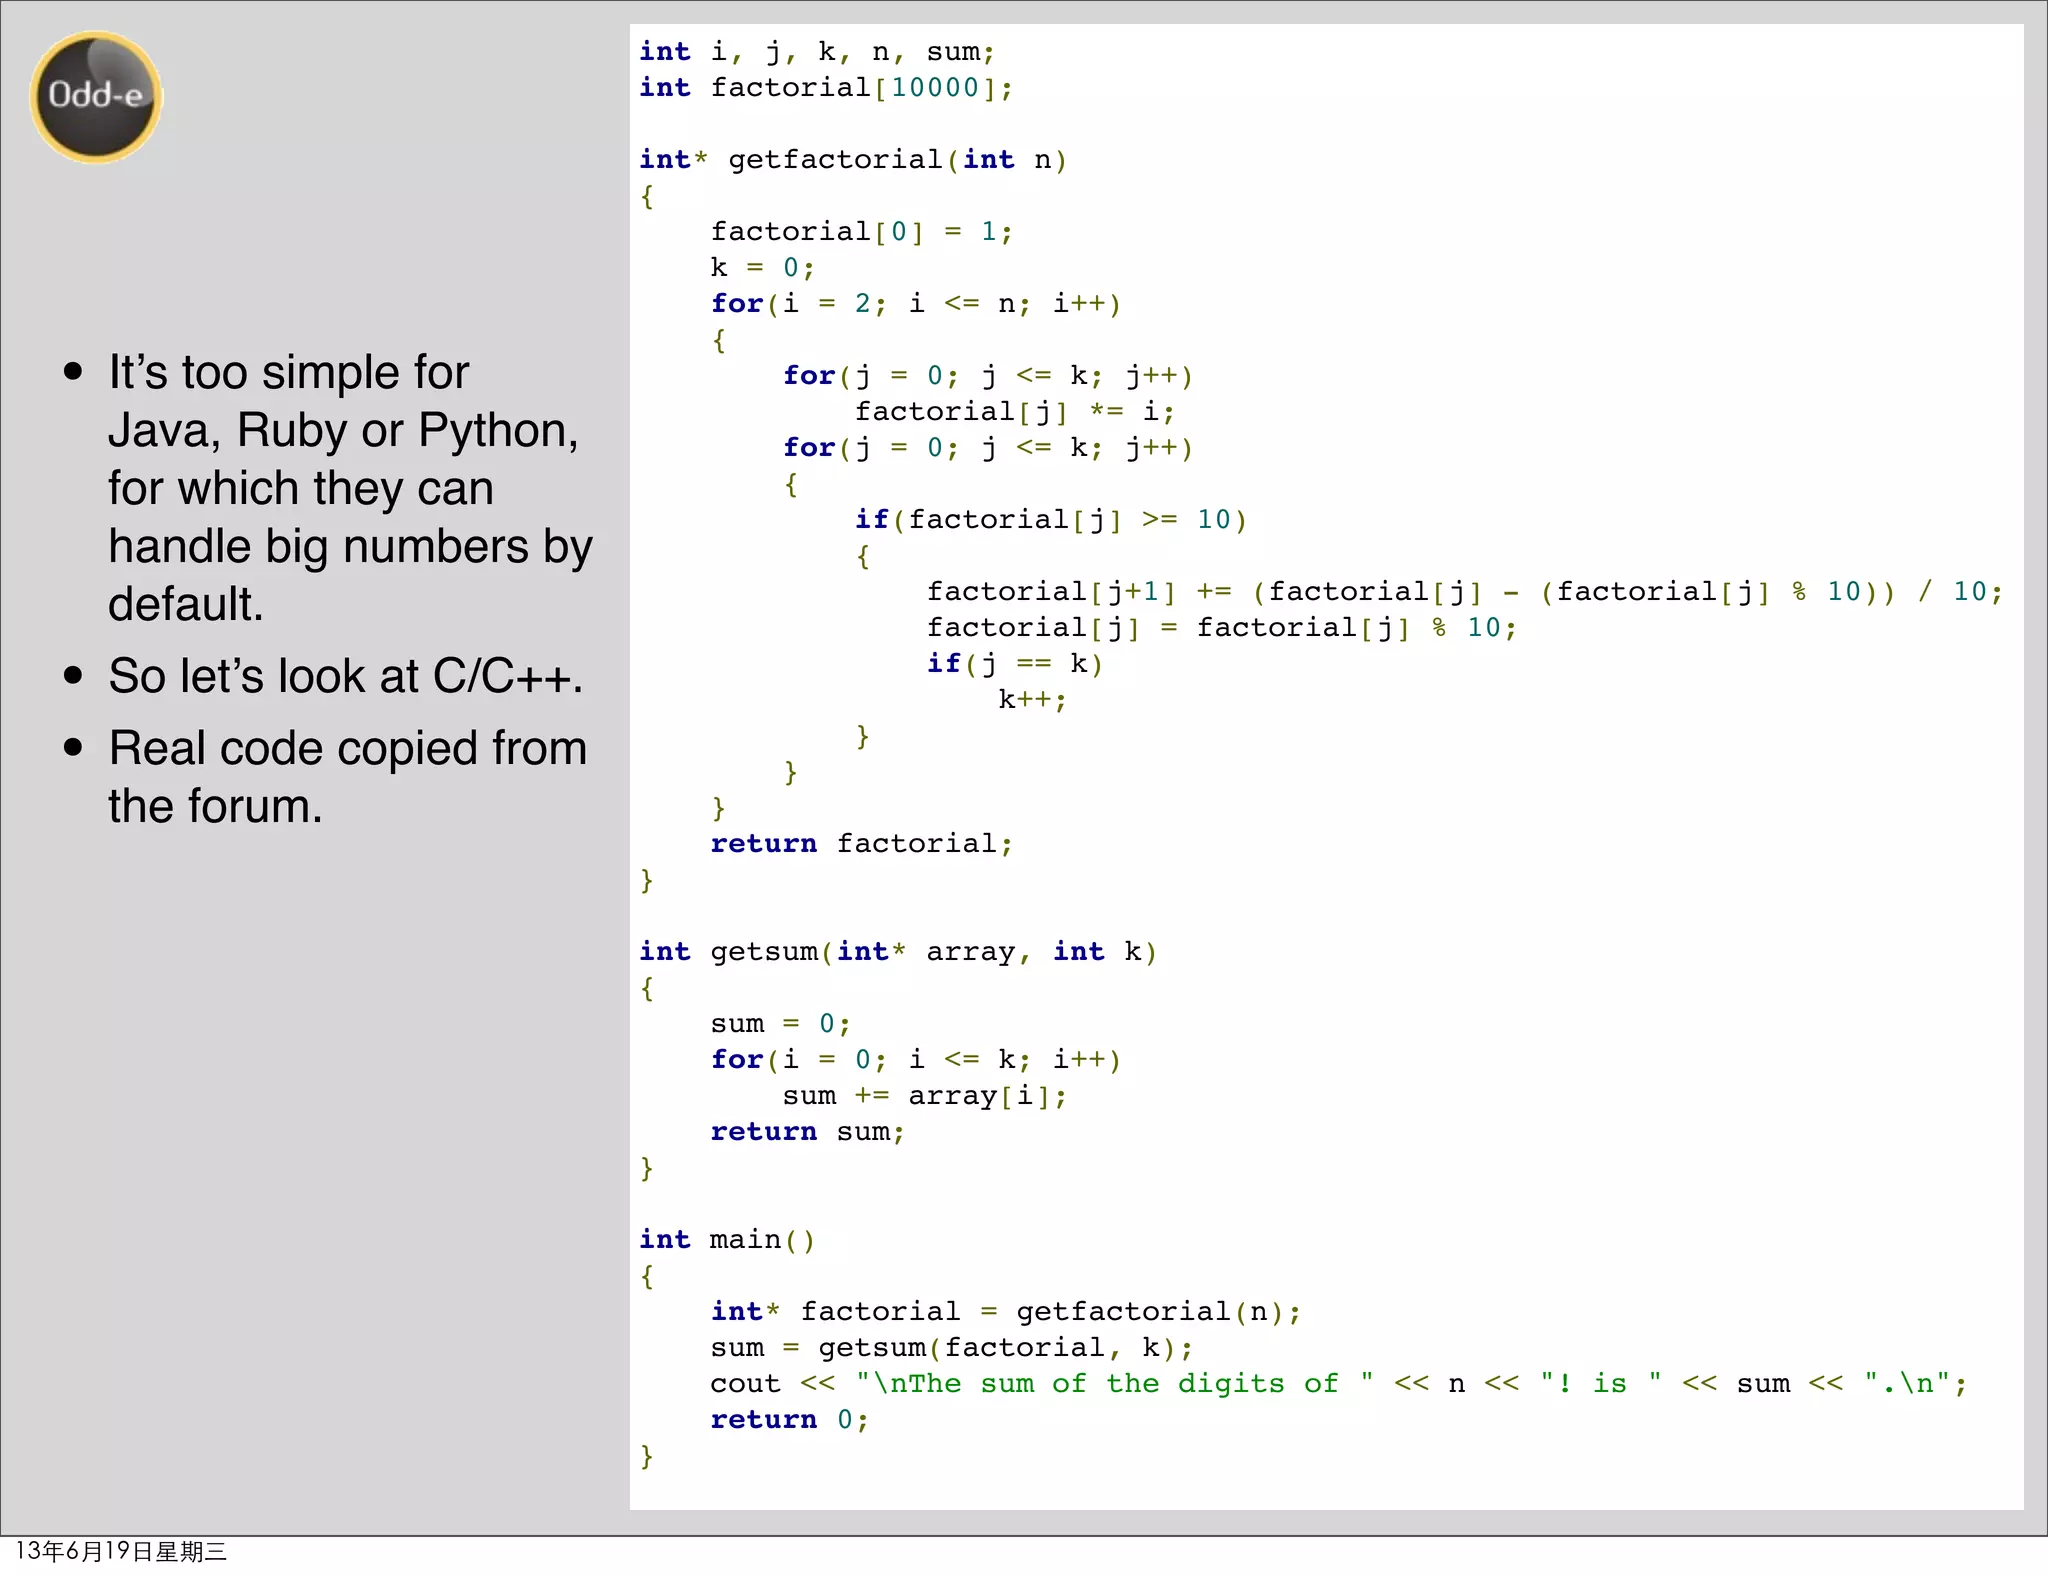Click the long factorial[j+1] carry statement
Viewport: 2048px width, 1576px height.
[x=1464, y=592]
